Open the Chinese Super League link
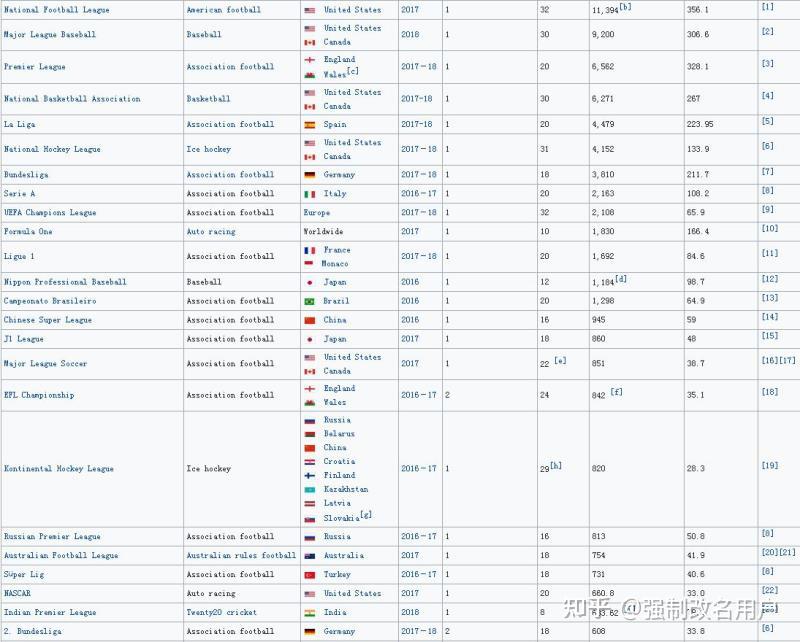The height and width of the screenshot is (642, 800). (48, 320)
